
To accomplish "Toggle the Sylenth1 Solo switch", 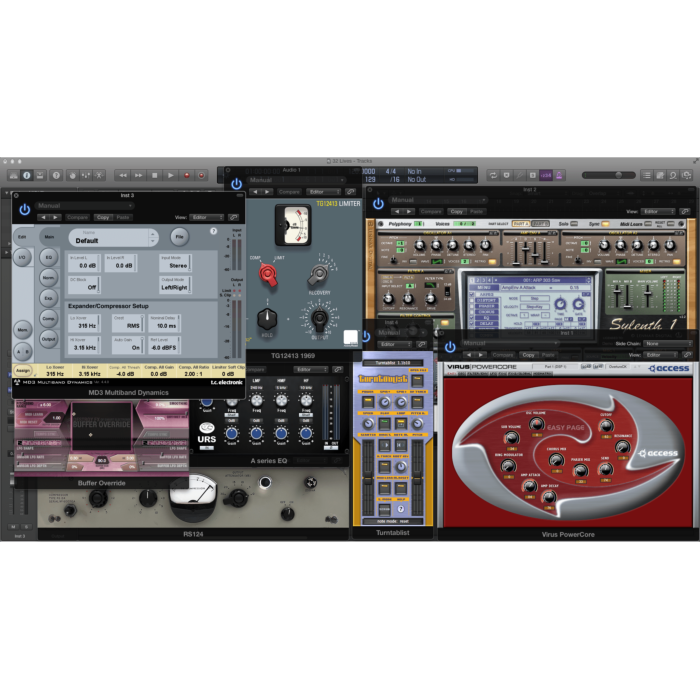I will (574, 224).
